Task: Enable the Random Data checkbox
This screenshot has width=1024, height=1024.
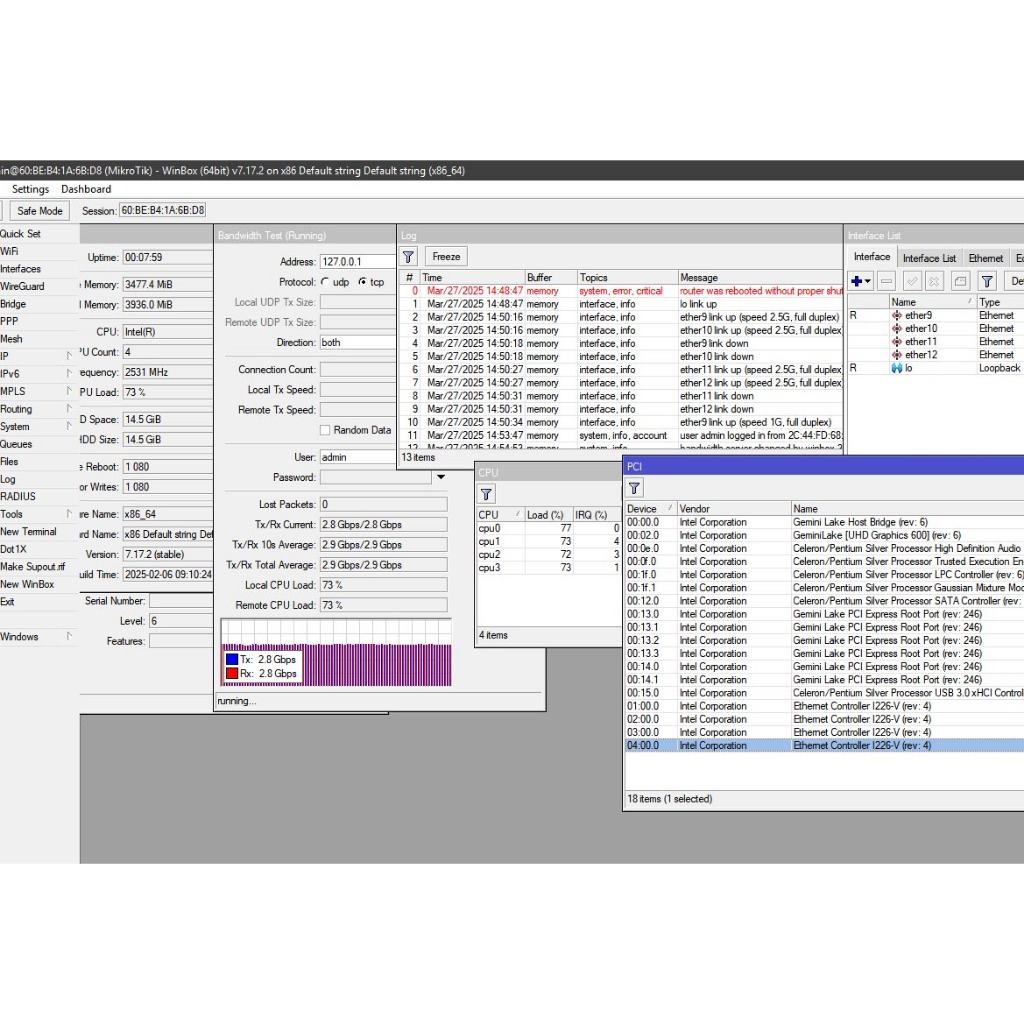Action: pyautogui.click(x=325, y=430)
